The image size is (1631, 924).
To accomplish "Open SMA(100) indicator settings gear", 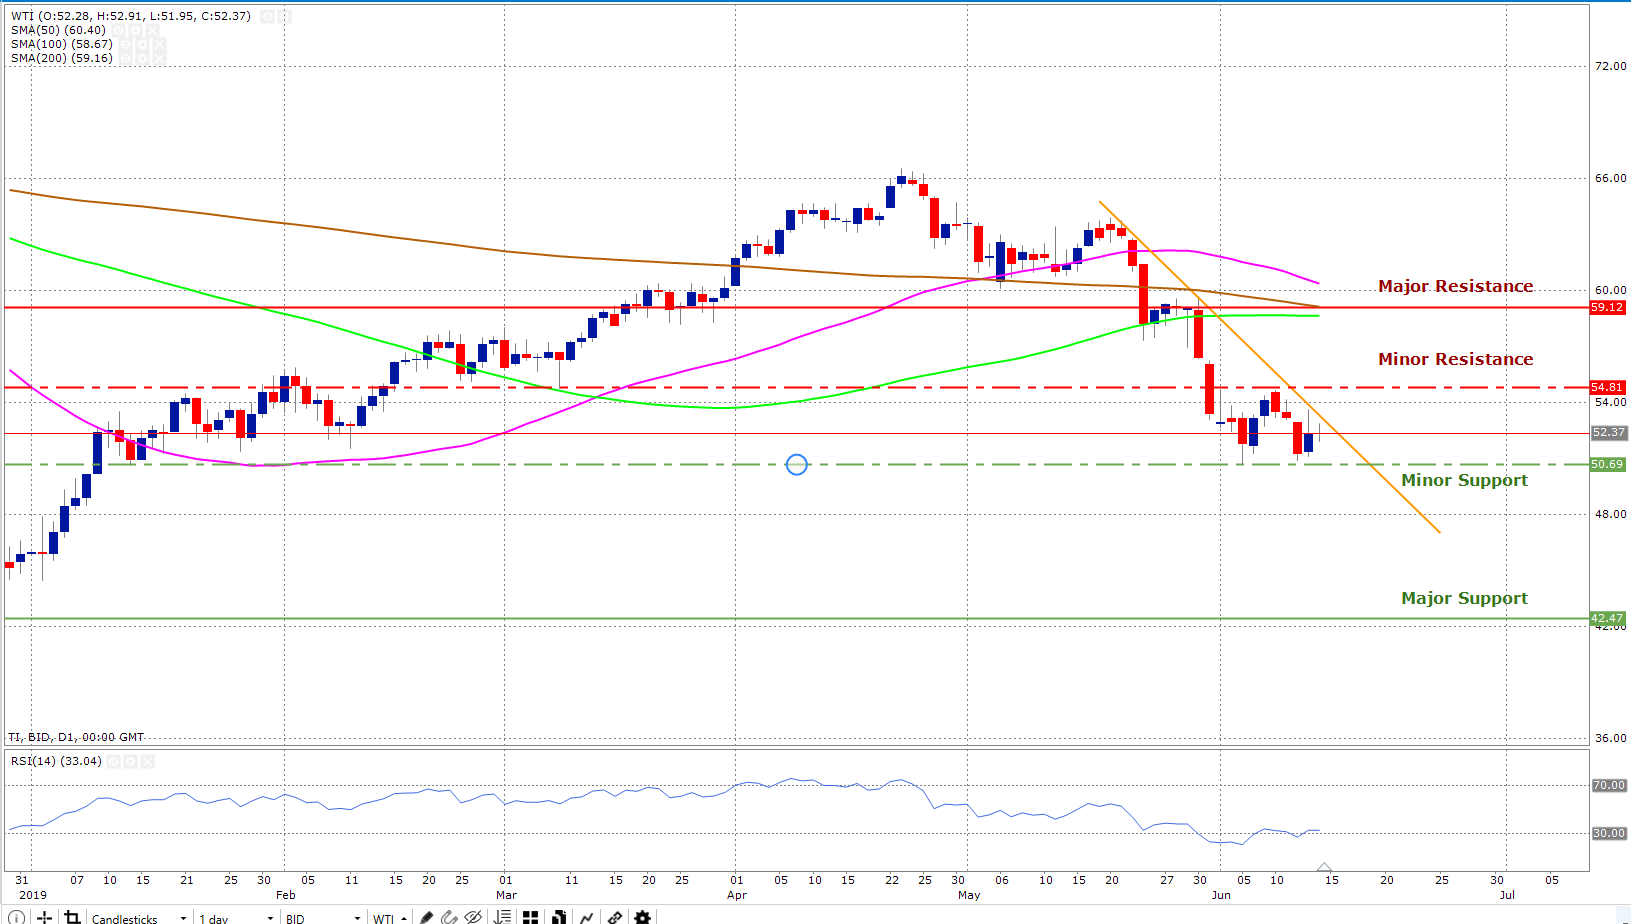I will [x=140, y=44].
